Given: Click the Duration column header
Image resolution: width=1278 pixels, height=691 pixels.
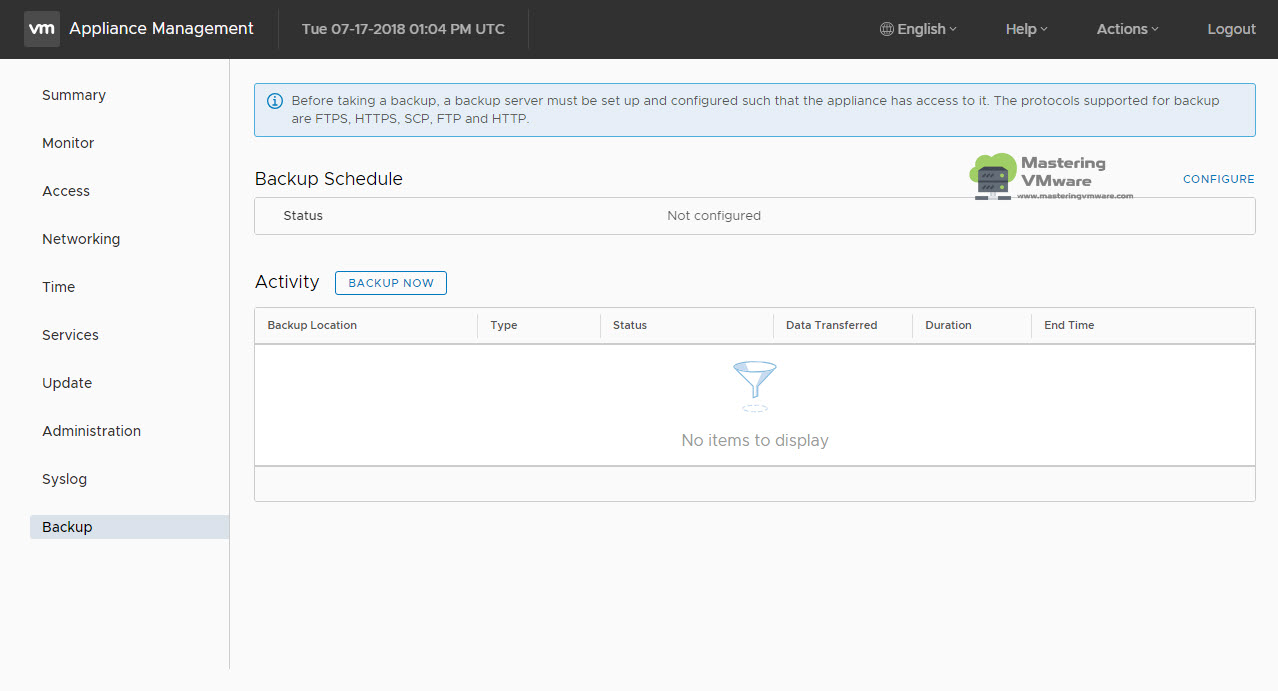Looking at the screenshot, I should click(946, 325).
